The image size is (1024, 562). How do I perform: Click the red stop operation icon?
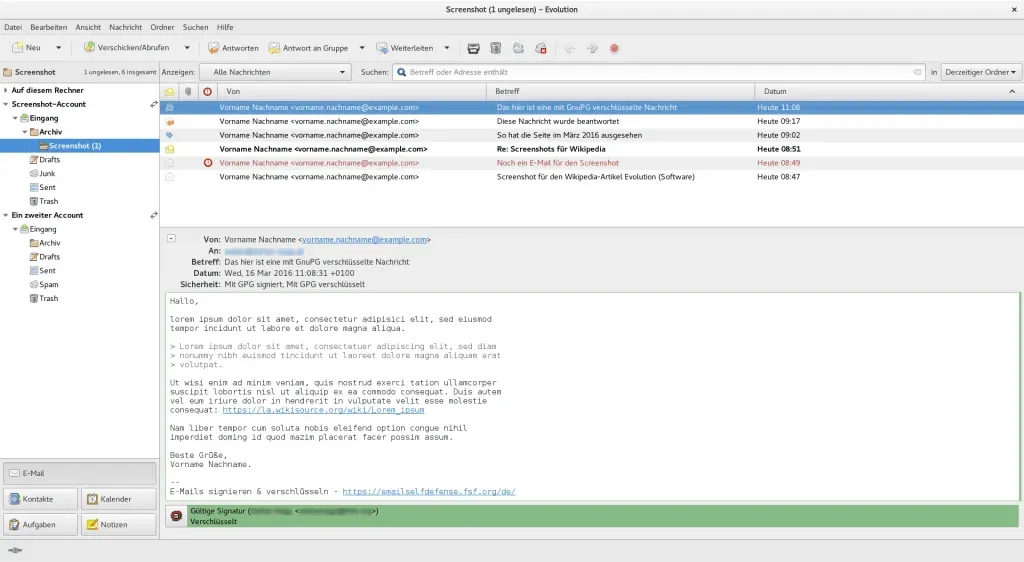point(614,48)
